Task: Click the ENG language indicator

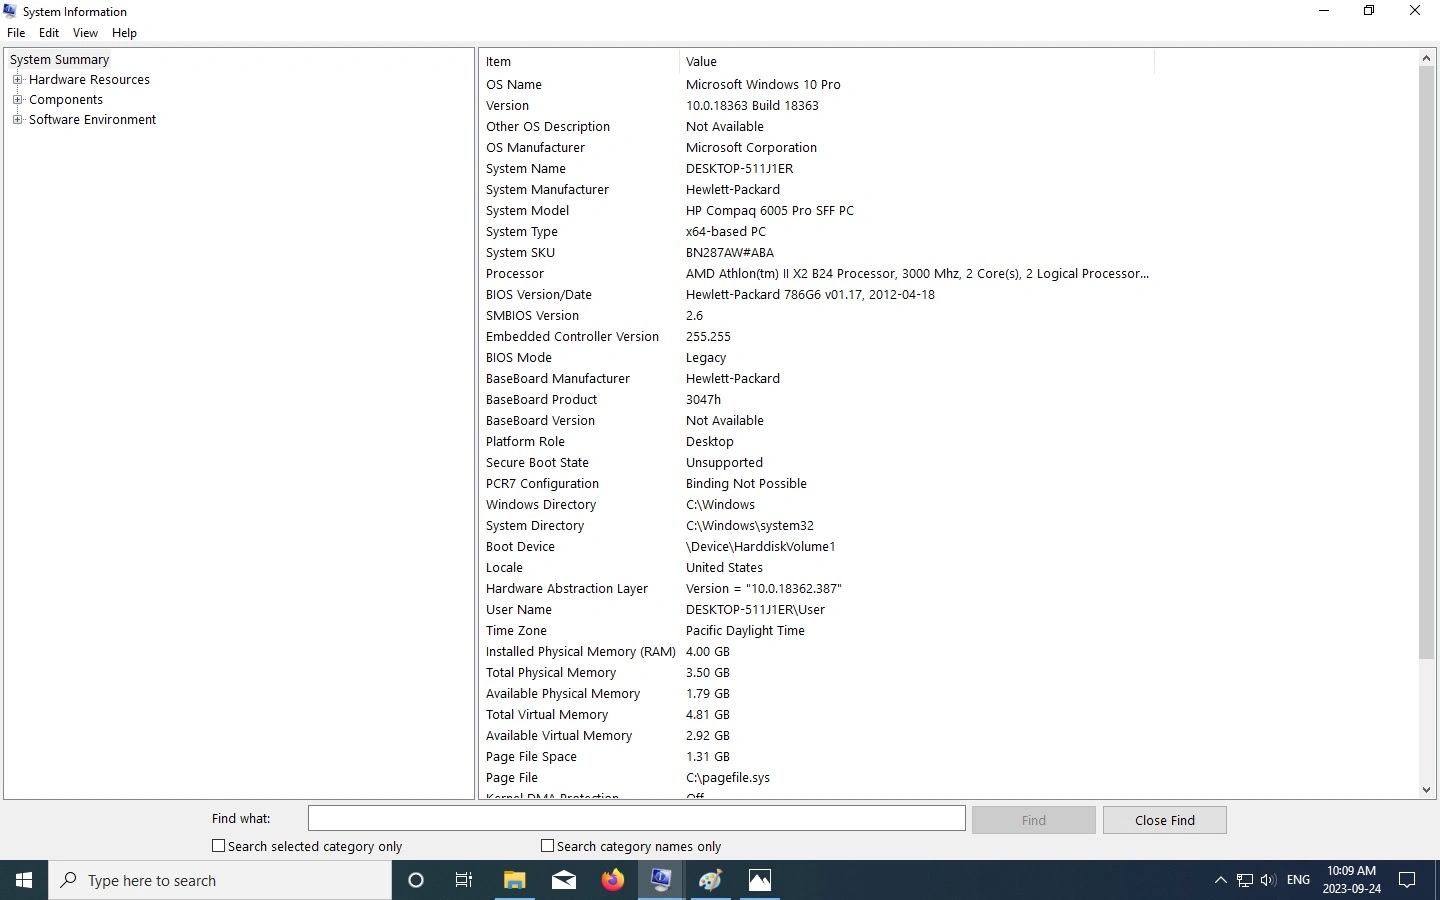Action: tap(1298, 880)
